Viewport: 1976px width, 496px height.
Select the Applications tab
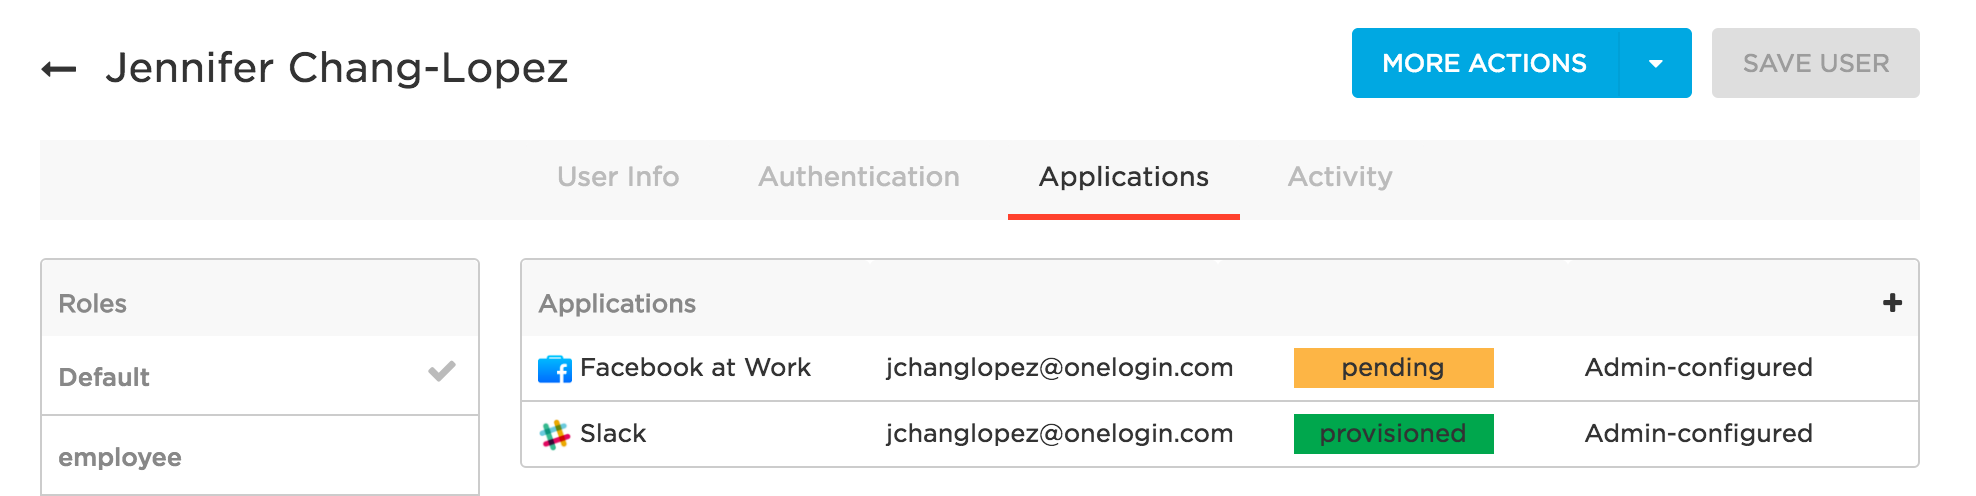pos(1124,177)
